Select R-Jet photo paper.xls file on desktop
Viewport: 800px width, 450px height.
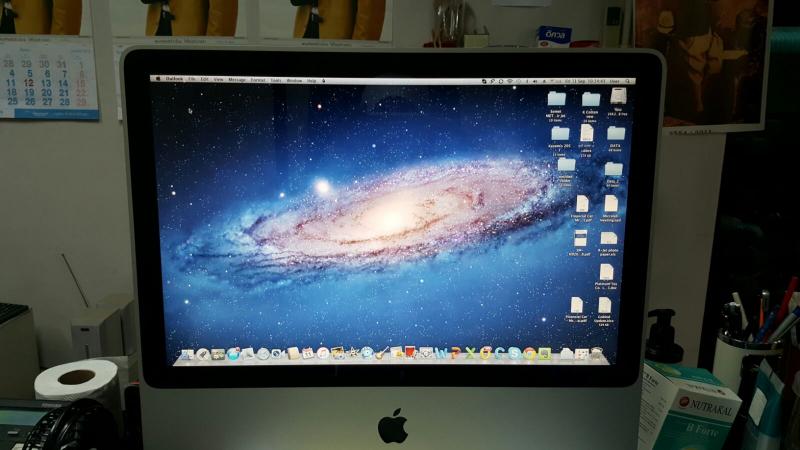click(x=608, y=239)
